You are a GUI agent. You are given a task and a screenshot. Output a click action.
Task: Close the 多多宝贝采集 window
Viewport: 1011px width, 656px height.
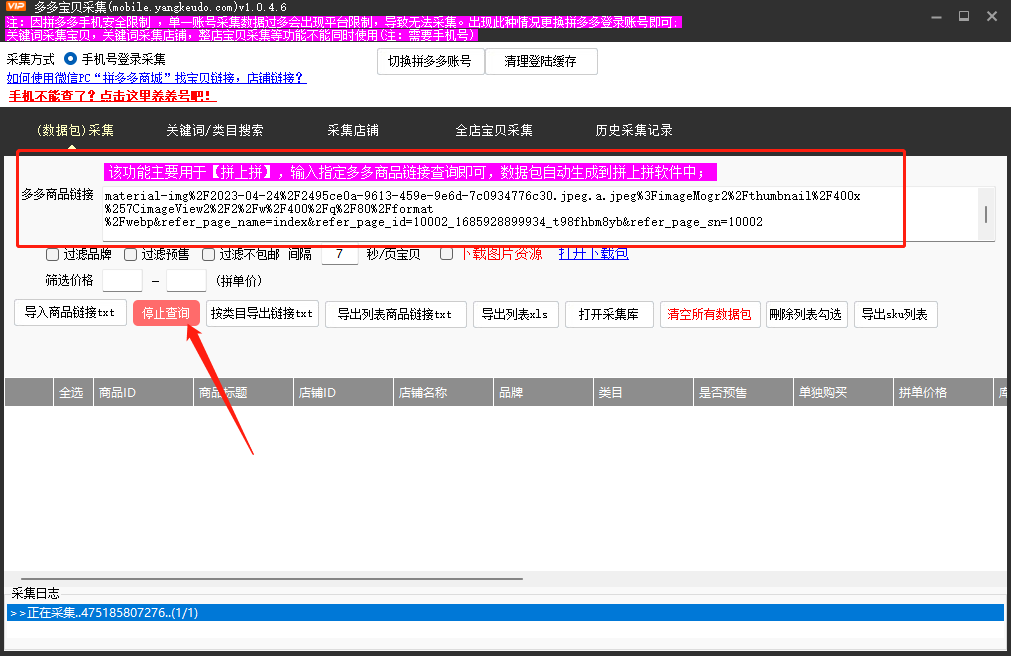[x=992, y=17]
